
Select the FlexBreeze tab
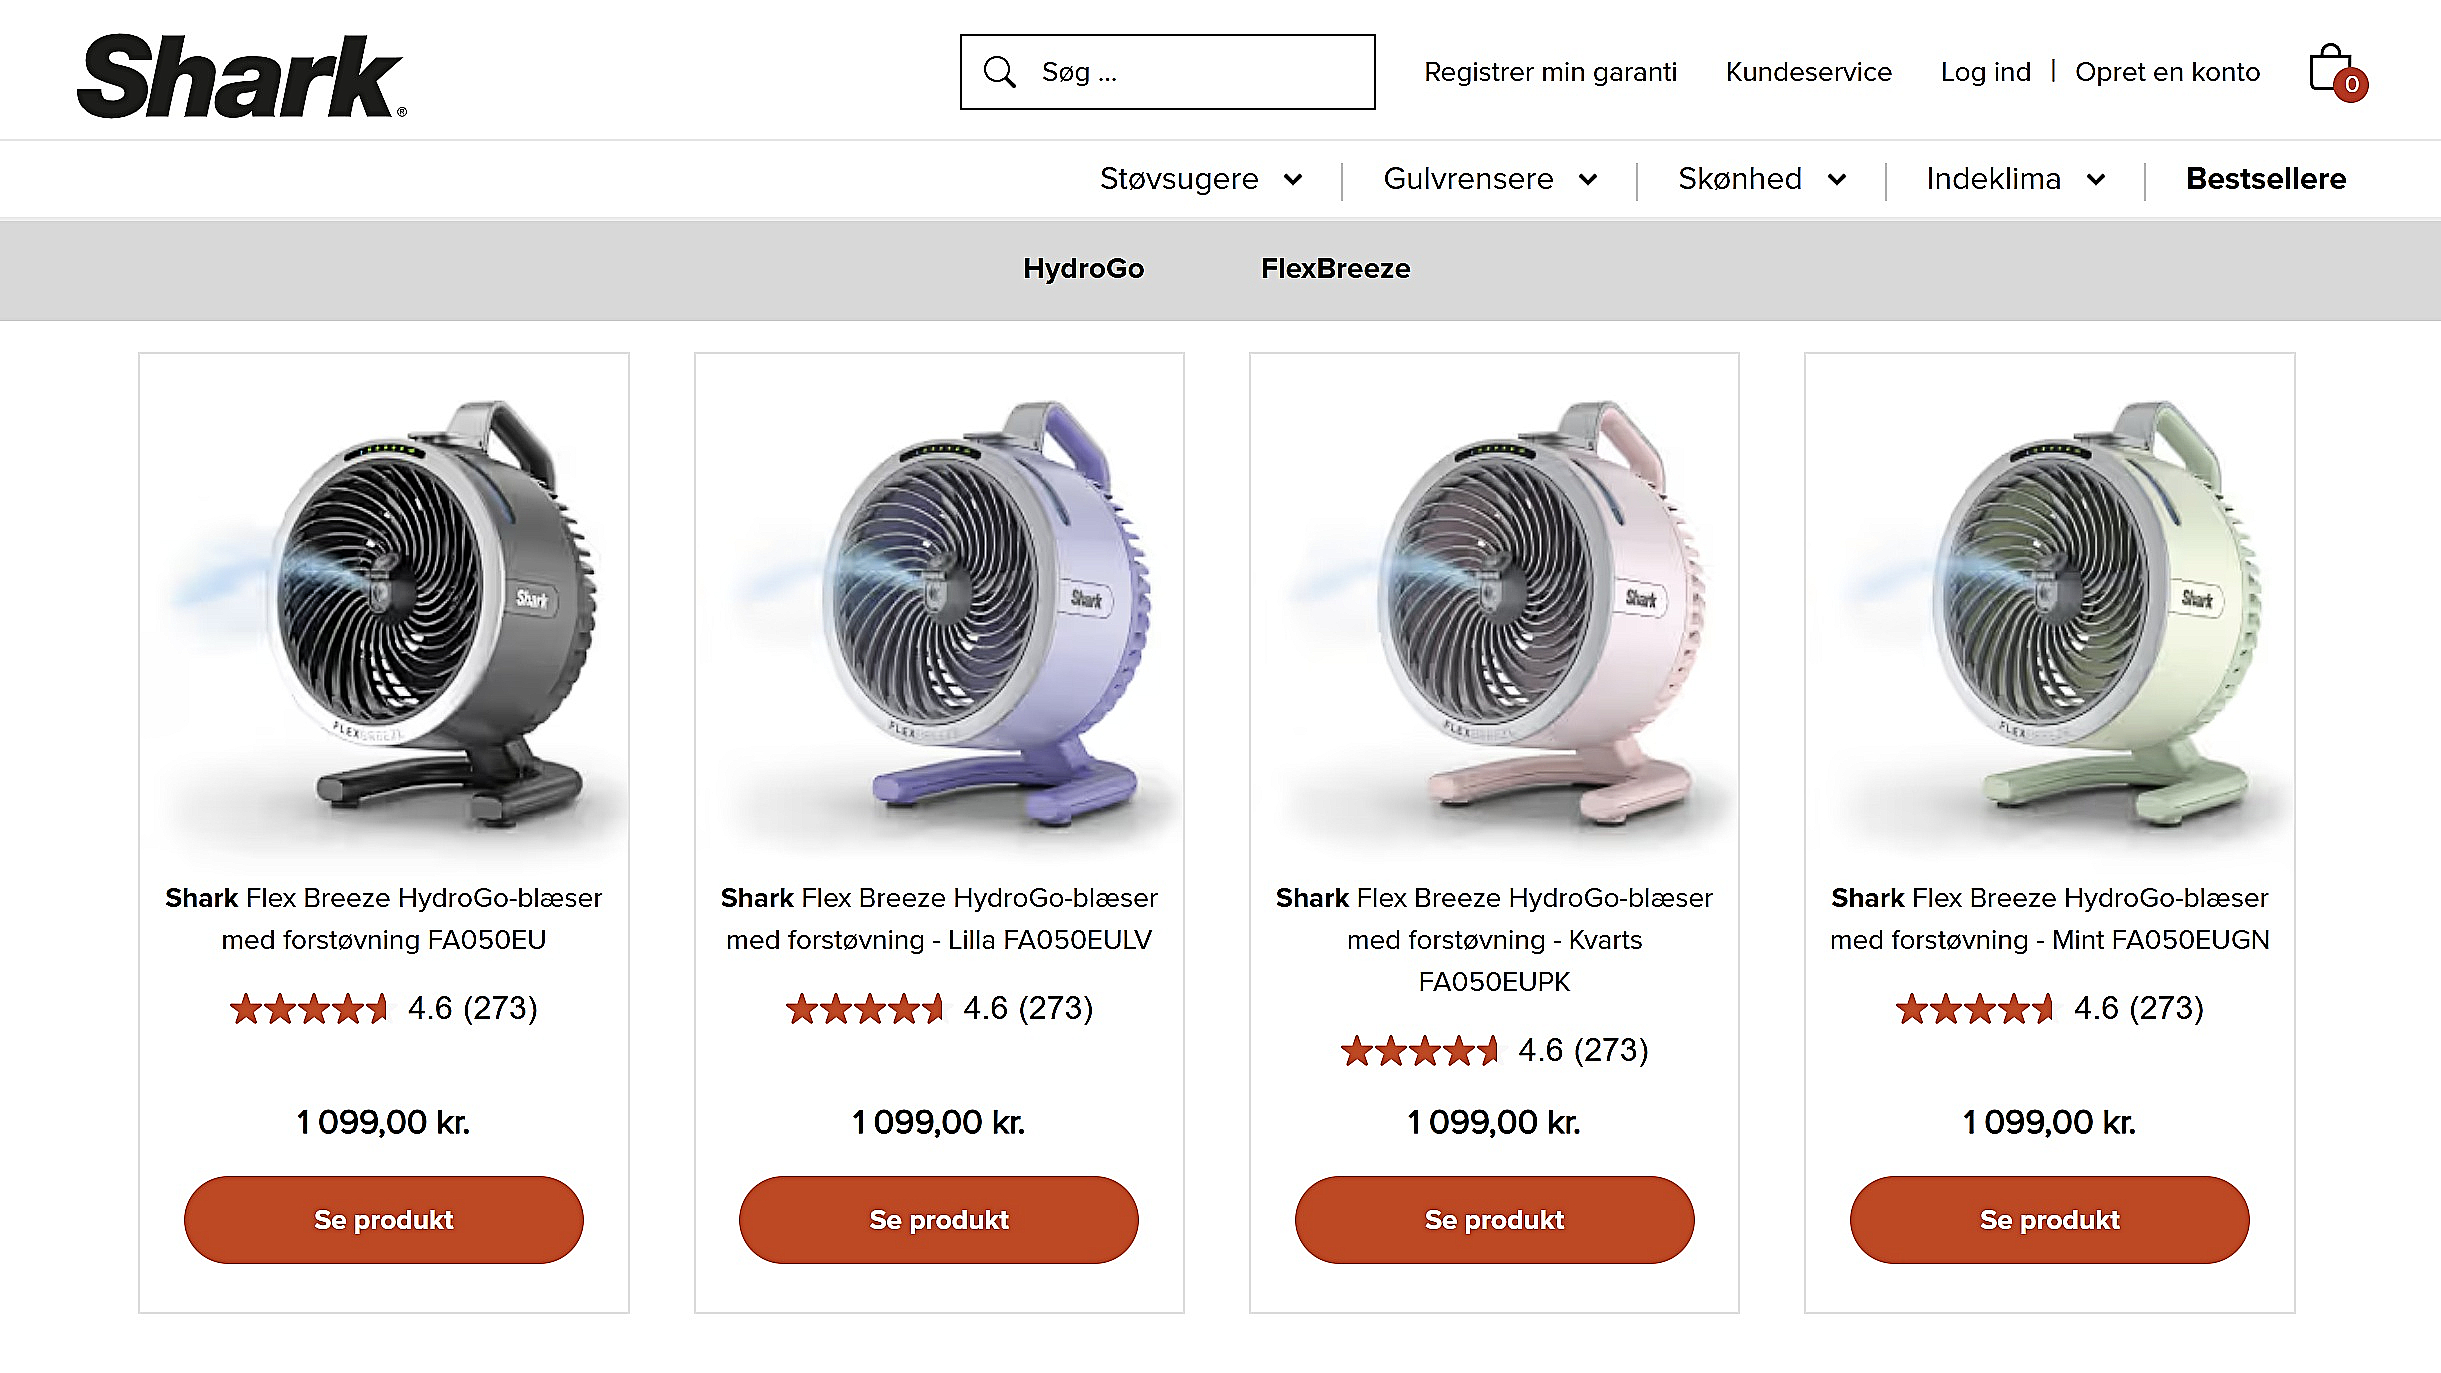(x=1336, y=268)
